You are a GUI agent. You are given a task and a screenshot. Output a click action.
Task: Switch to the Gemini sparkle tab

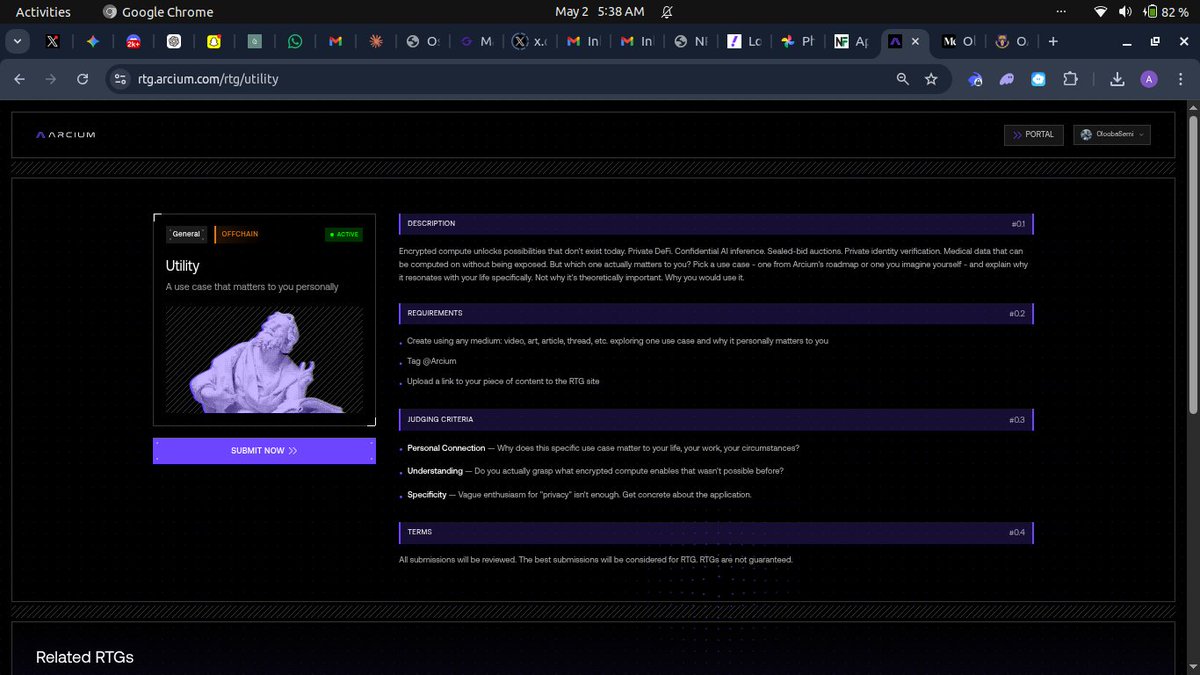click(x=92, y=42)
